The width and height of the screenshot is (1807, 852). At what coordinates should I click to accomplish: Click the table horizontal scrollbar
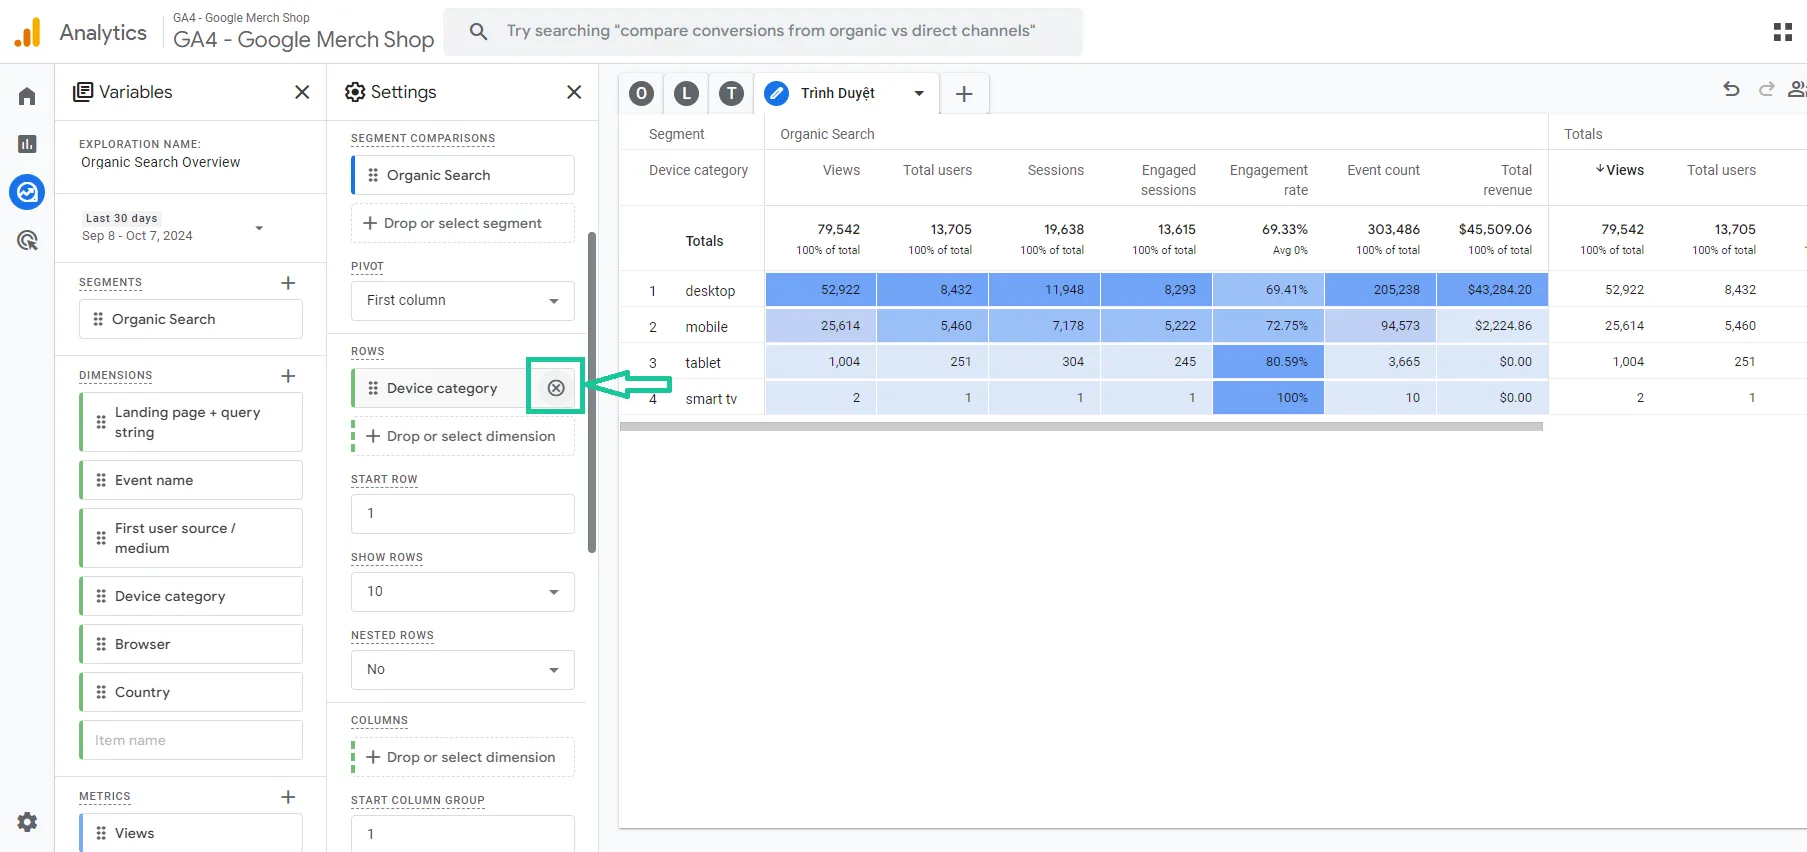(1081, 426)
